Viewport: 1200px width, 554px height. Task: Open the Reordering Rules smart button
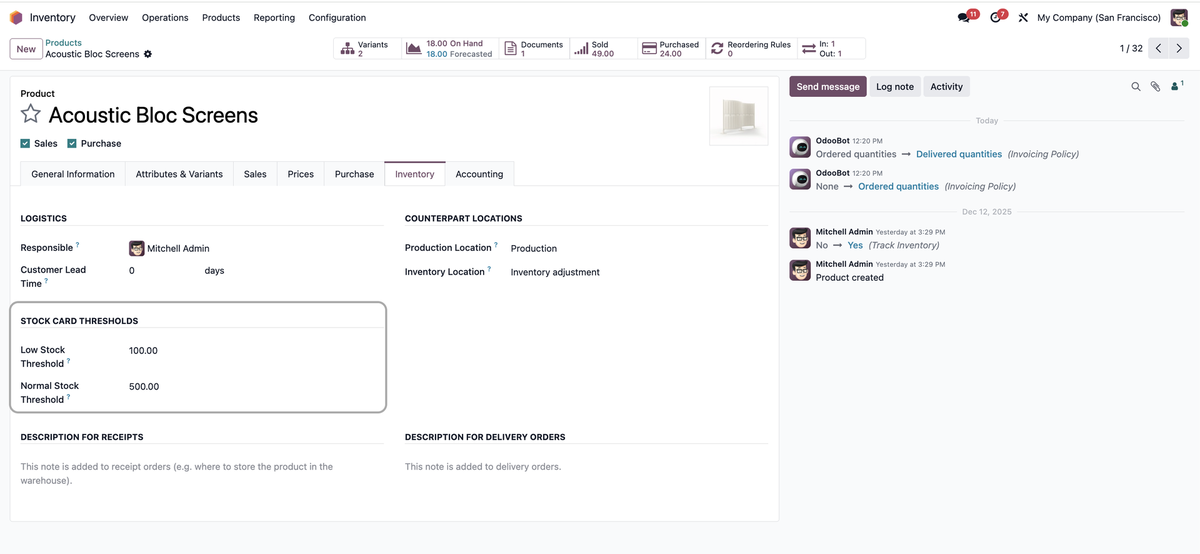point(751,49)
